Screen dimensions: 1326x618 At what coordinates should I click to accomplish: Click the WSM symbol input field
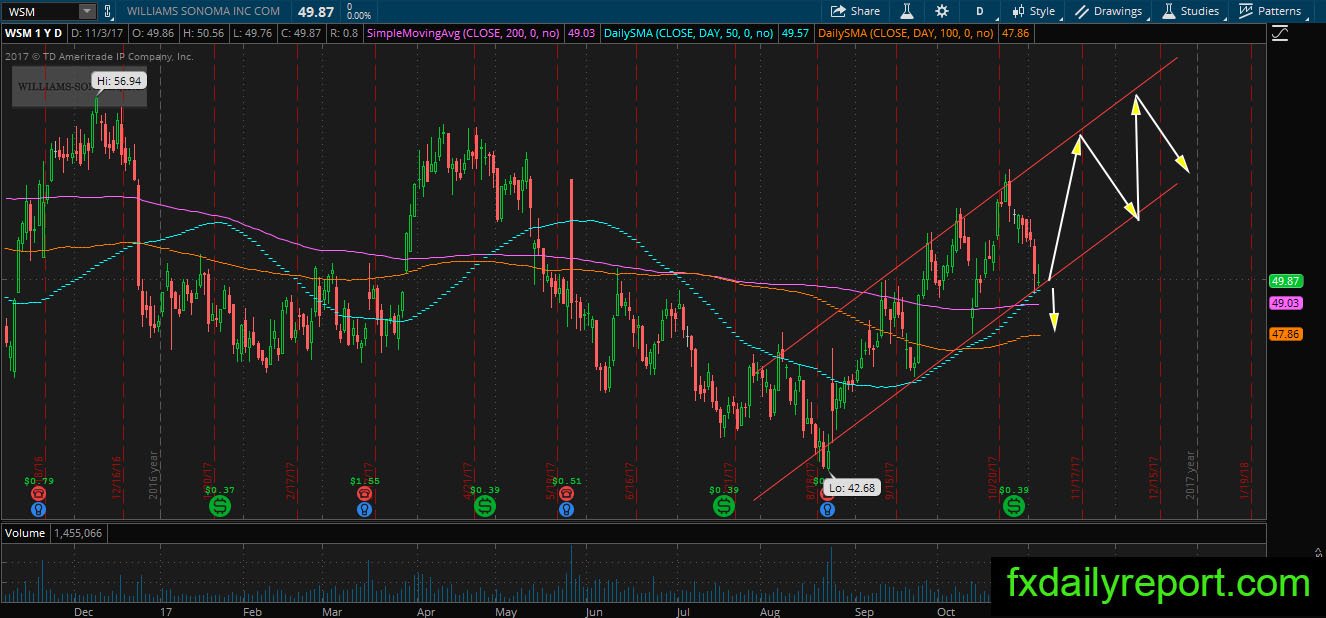pyautogui.click(x=40, y=11)
